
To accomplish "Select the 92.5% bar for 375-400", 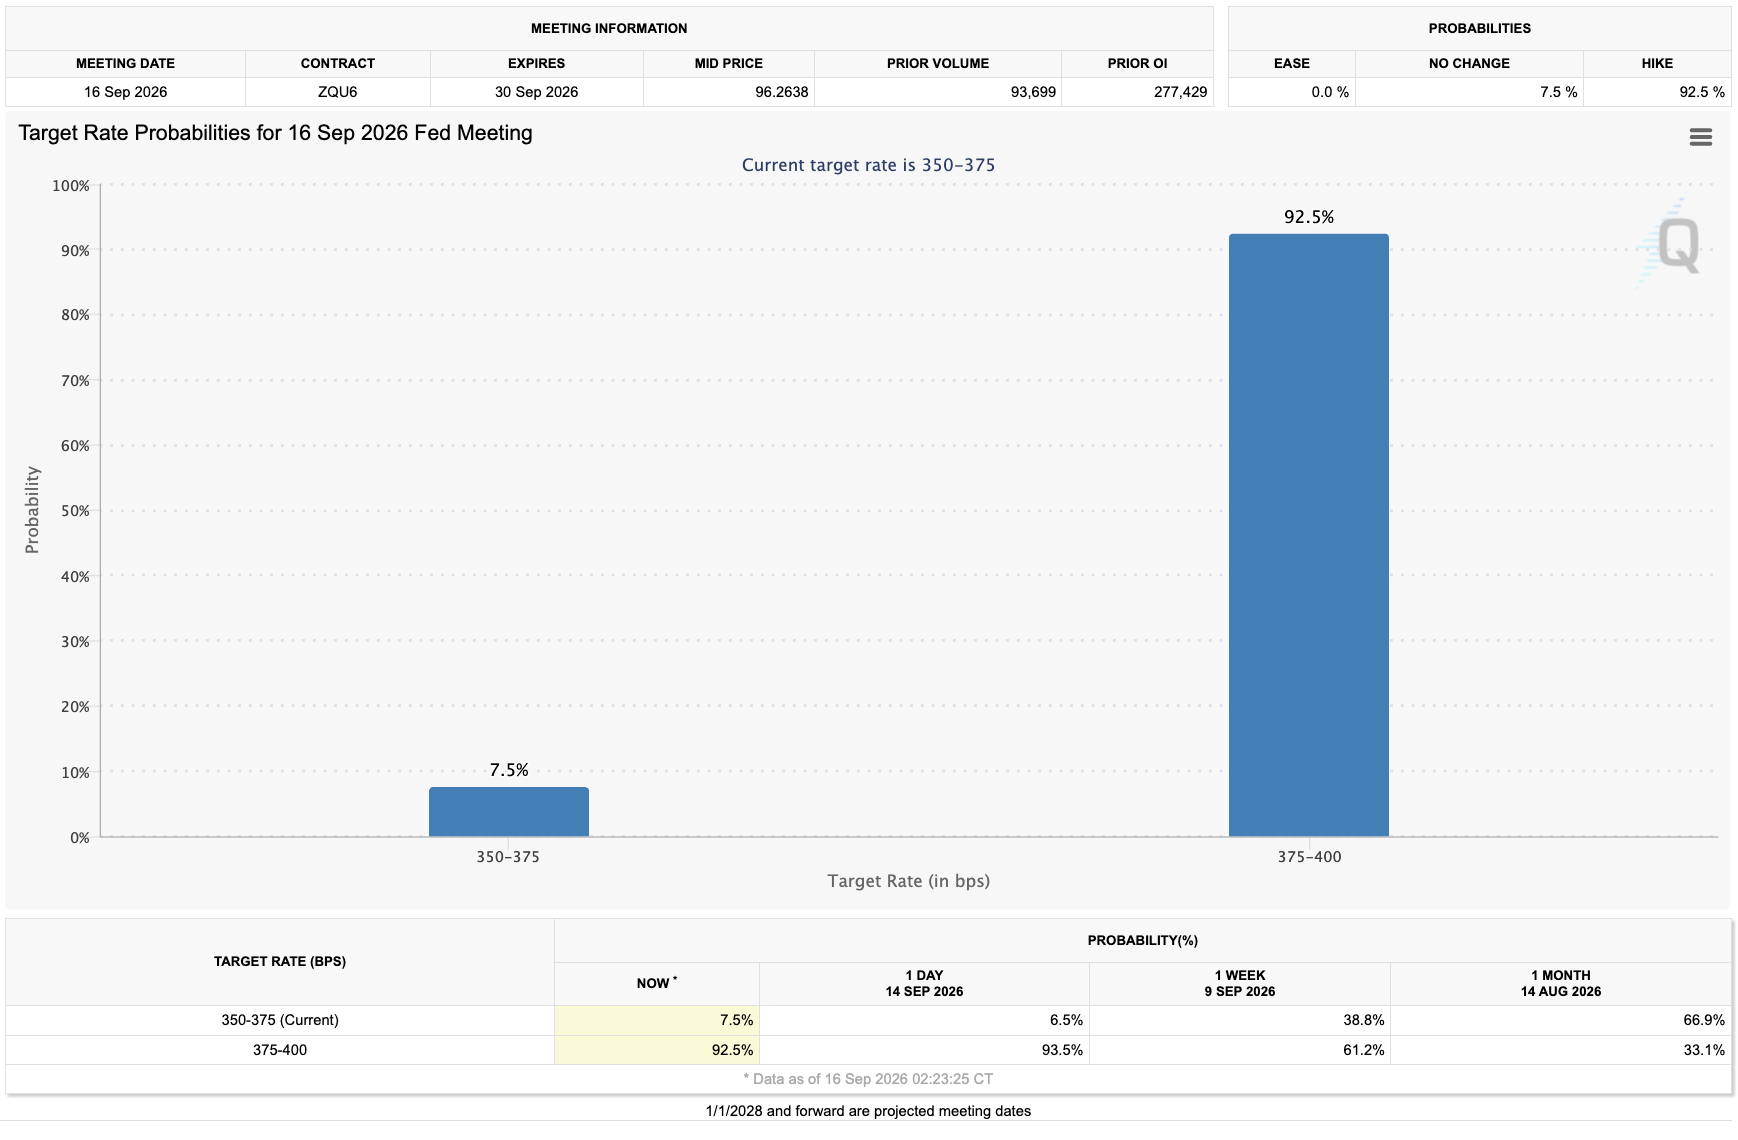I will tap(1308, 535).
